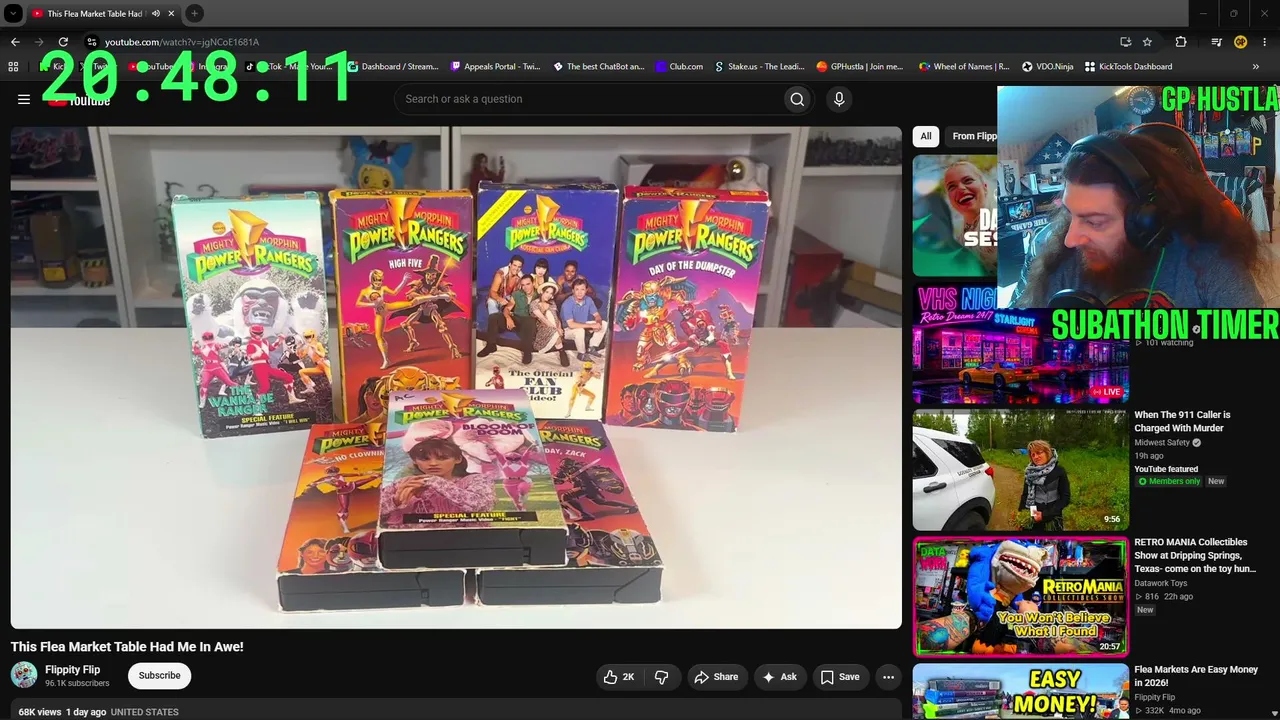Open the Appeals Portal bookmark
Screen dimensions: 1280x720
tap(495, 67)
